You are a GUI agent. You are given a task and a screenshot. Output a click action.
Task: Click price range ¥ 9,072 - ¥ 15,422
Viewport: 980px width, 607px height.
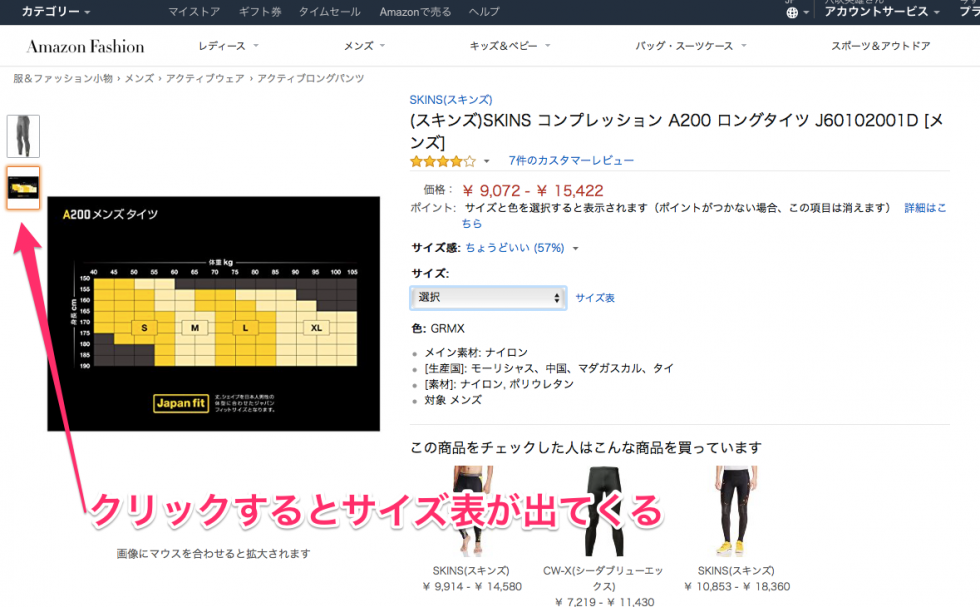(x=533, y=191)
